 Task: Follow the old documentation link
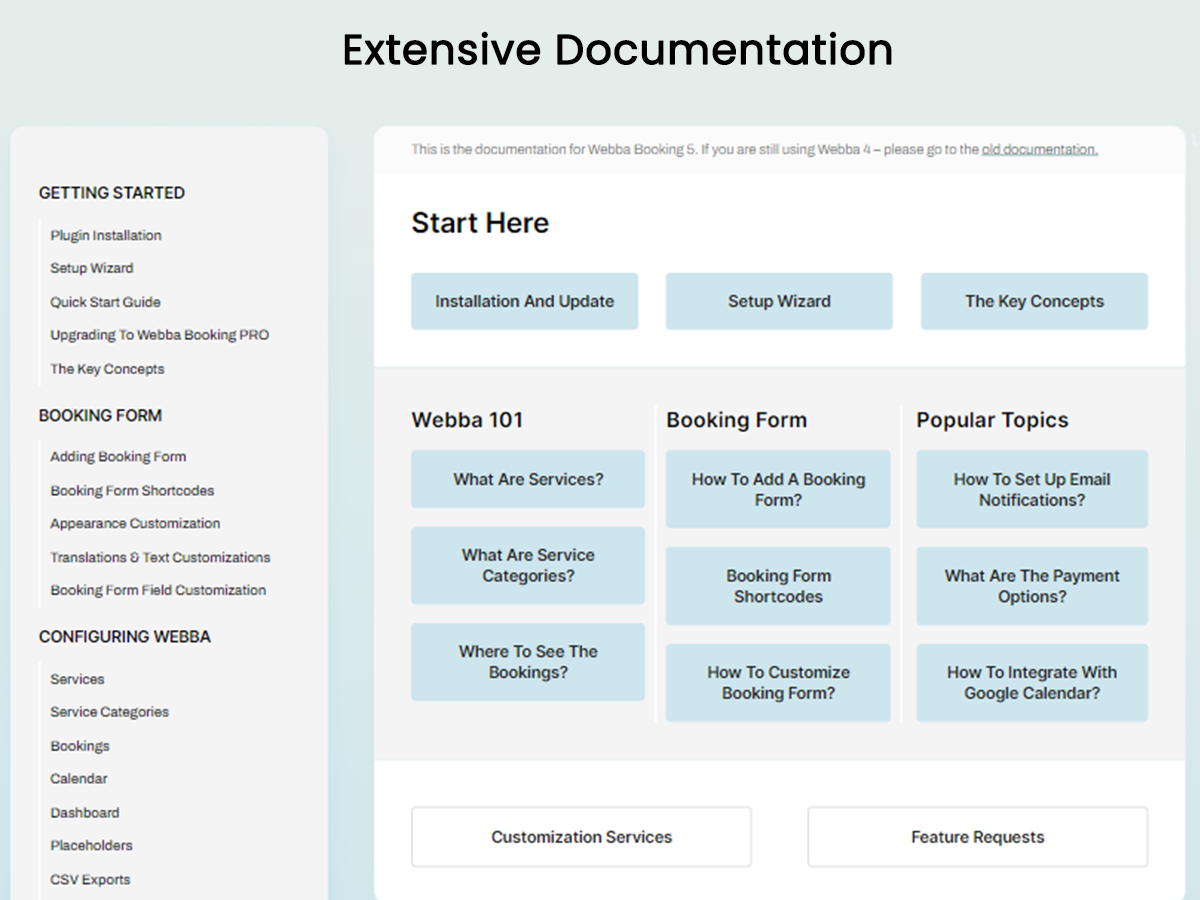(1040, 150)
